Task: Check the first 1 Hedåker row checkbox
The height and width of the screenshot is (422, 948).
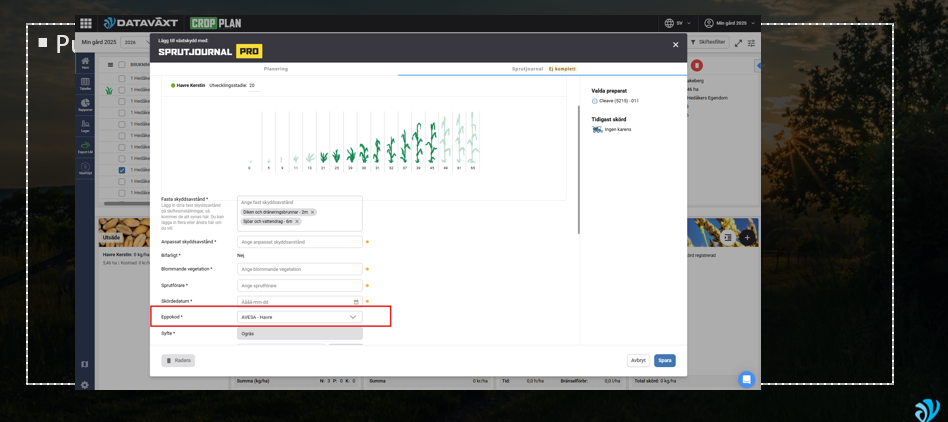Action: pyautogui.click(x=122, y=78)
